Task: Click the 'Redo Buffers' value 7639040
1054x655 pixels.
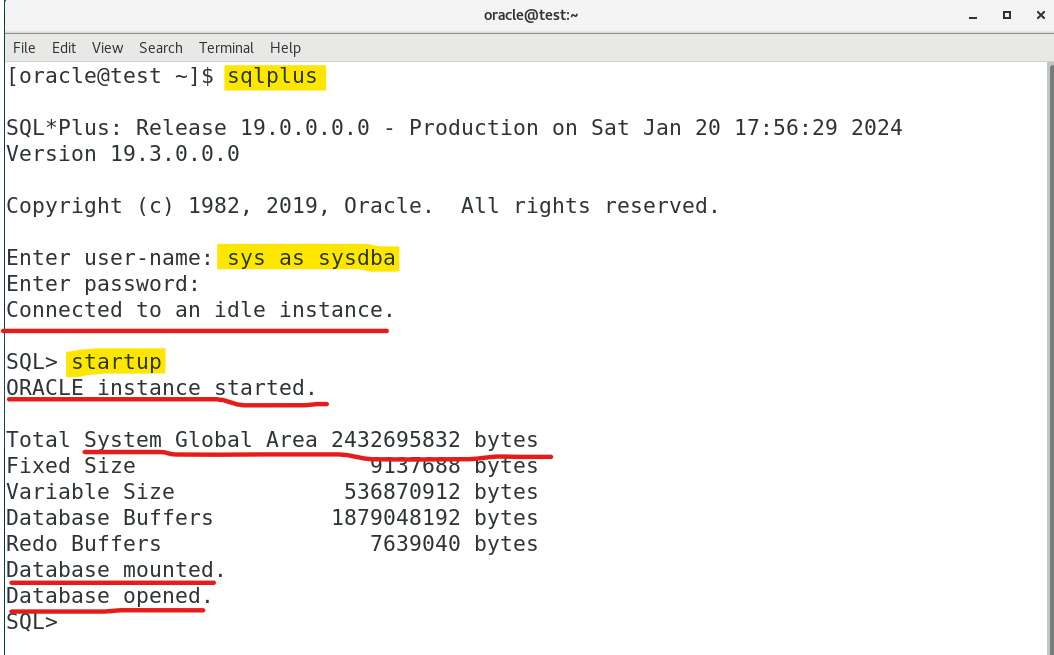Action: pyautogui.click(x=415, y=543)
